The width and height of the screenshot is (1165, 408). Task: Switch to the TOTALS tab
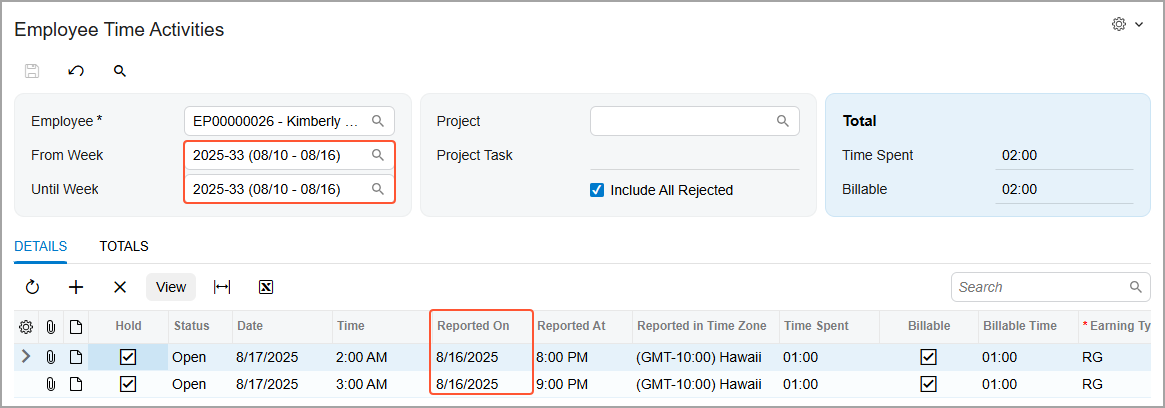click(x=124, y=246)
